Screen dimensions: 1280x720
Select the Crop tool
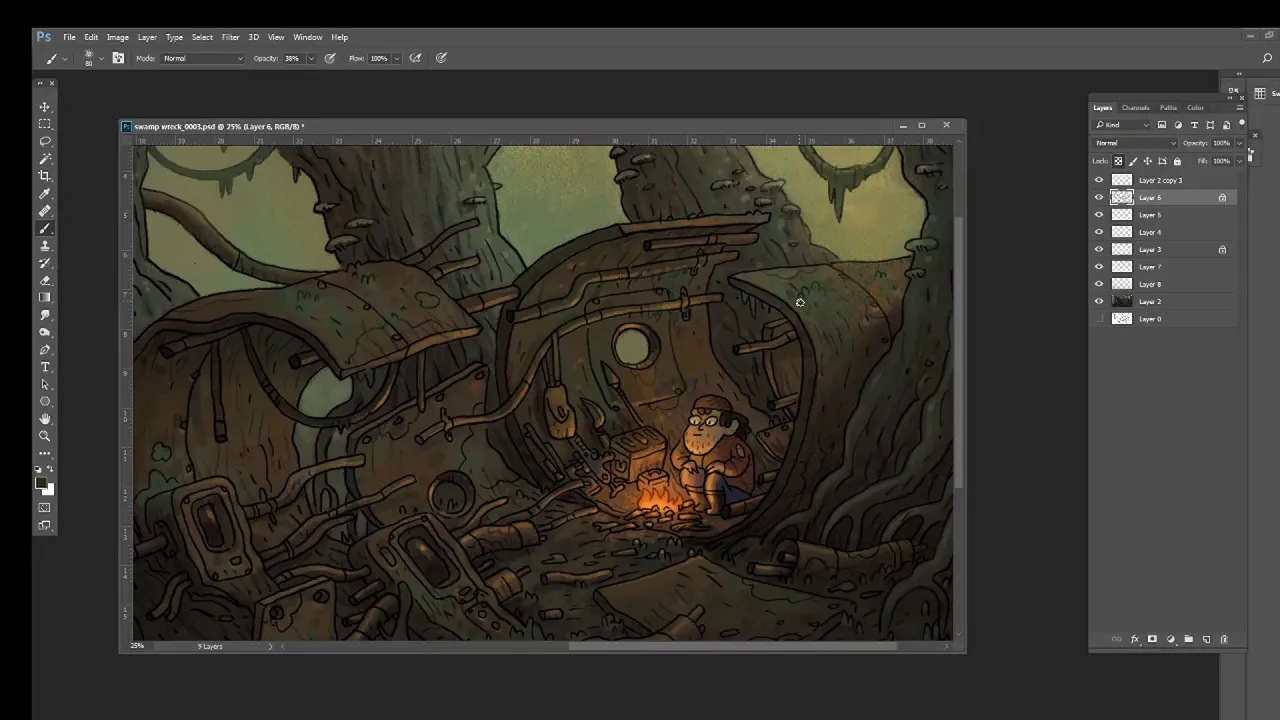point(44,176)
